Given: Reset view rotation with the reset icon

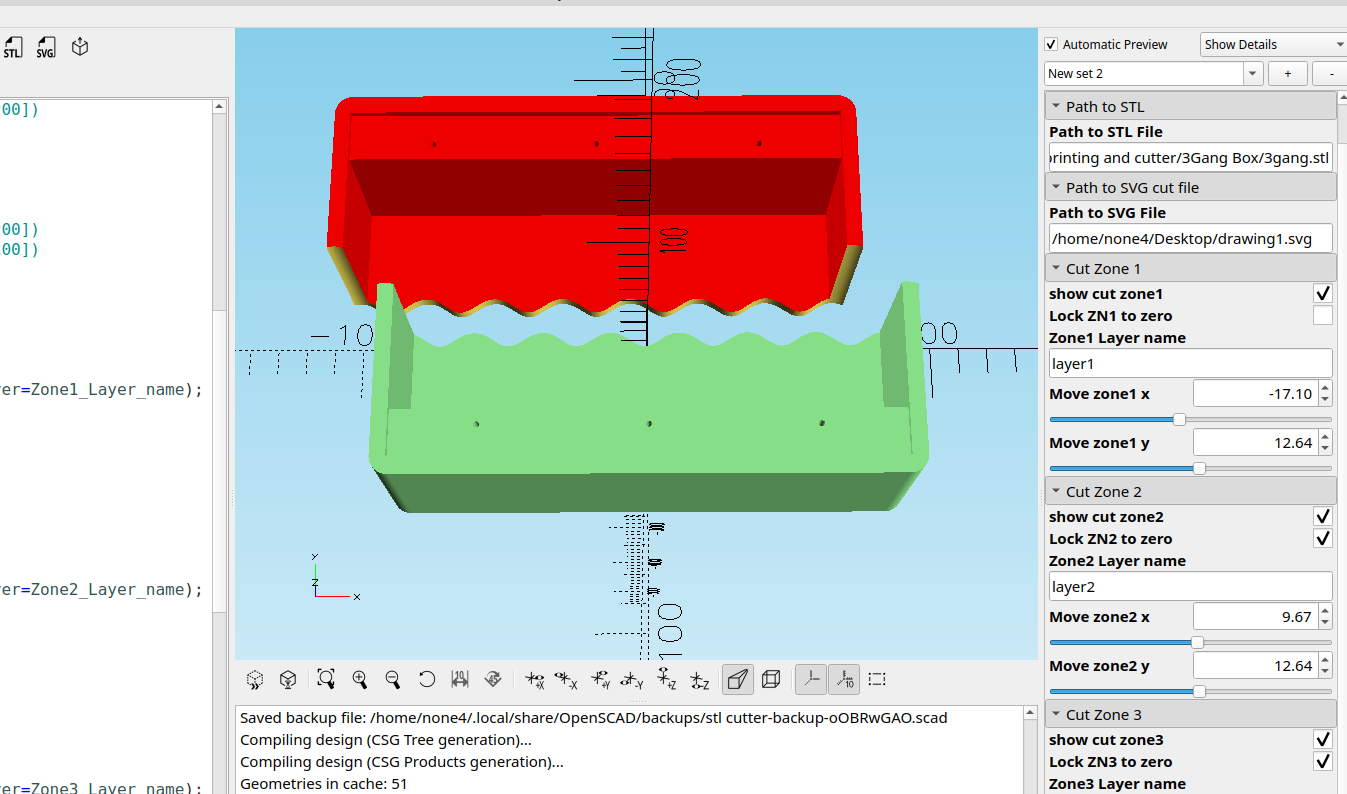Looking at the screenshot, I should pos(427,679).
